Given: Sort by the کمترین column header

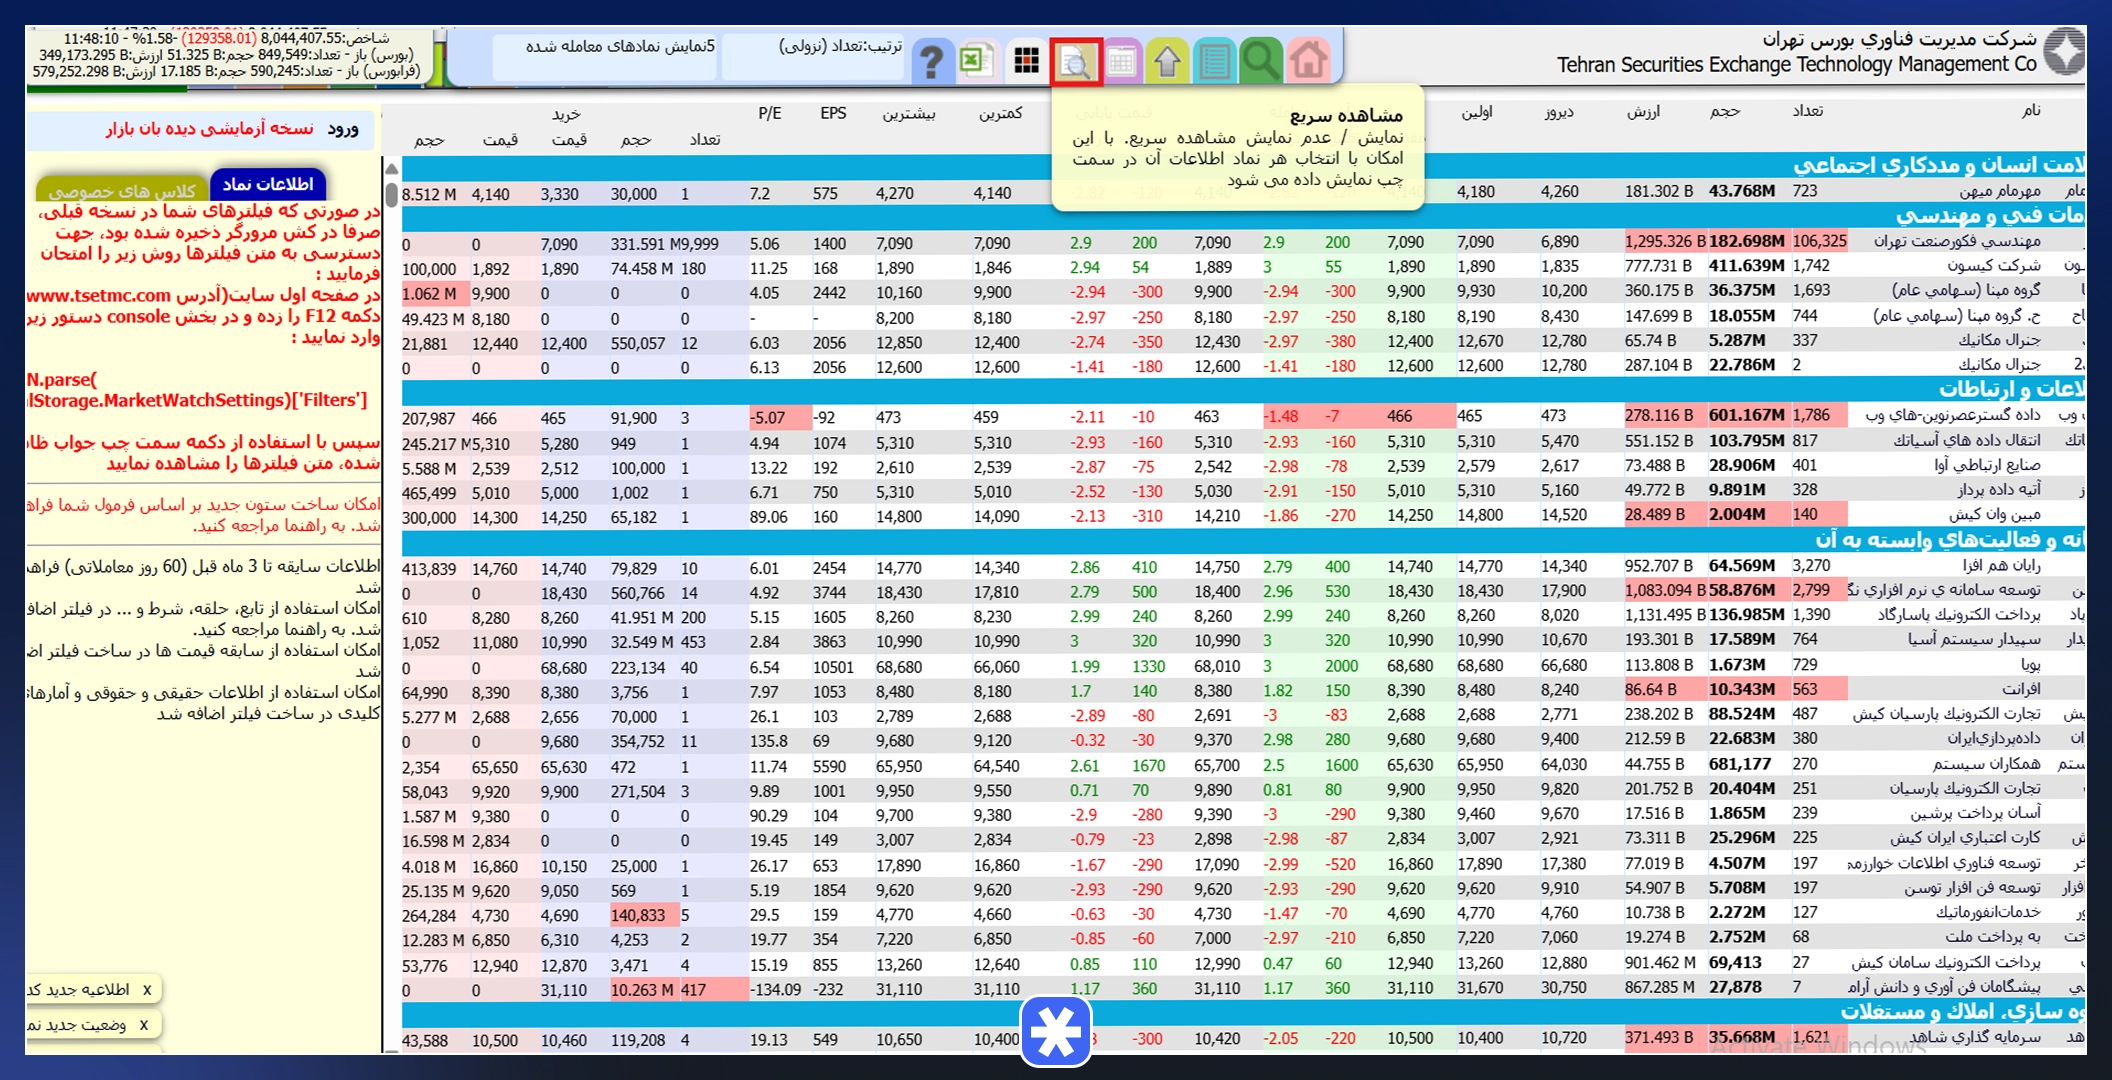Looking at the screenshot, I should (x=1000, y=113).
